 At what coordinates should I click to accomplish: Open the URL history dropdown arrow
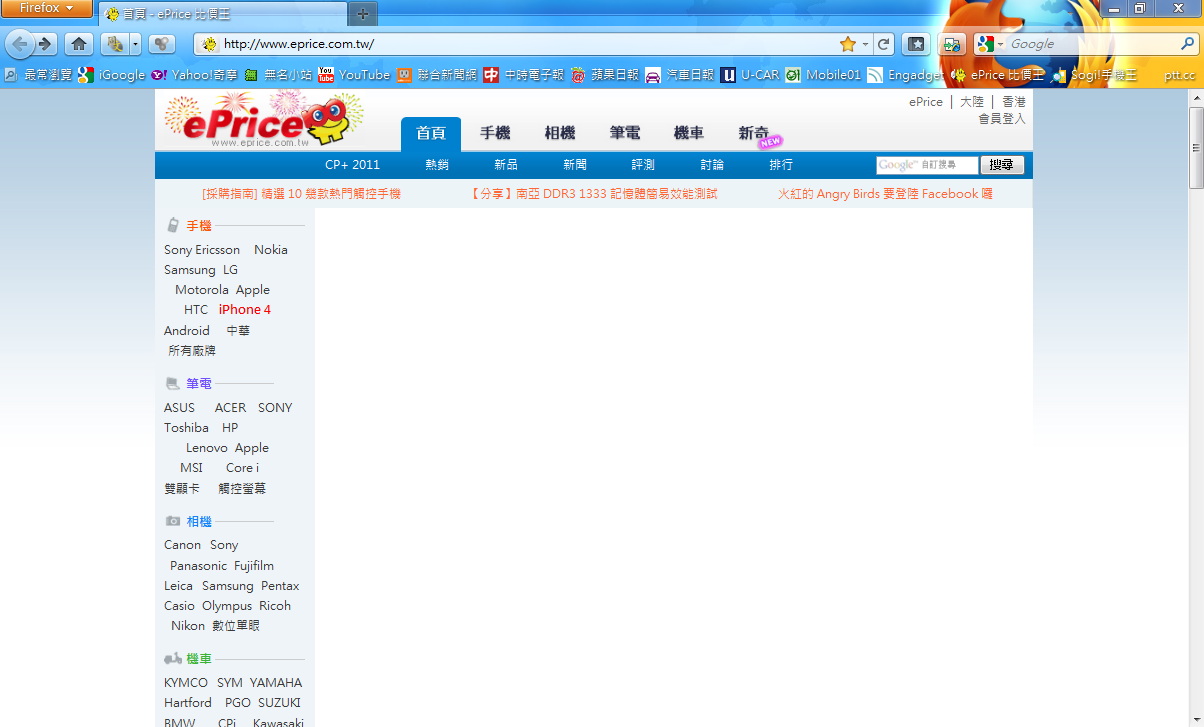(x=866, y=44)
